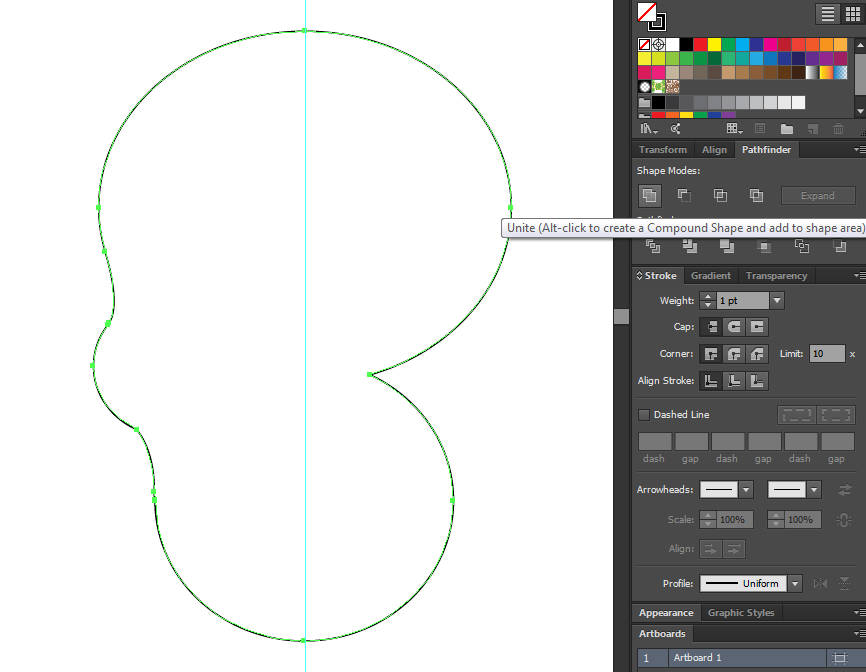Switch swatches to thumbnail grid view
The width and height of the screenshot is (866, 672).
[855, 14]
